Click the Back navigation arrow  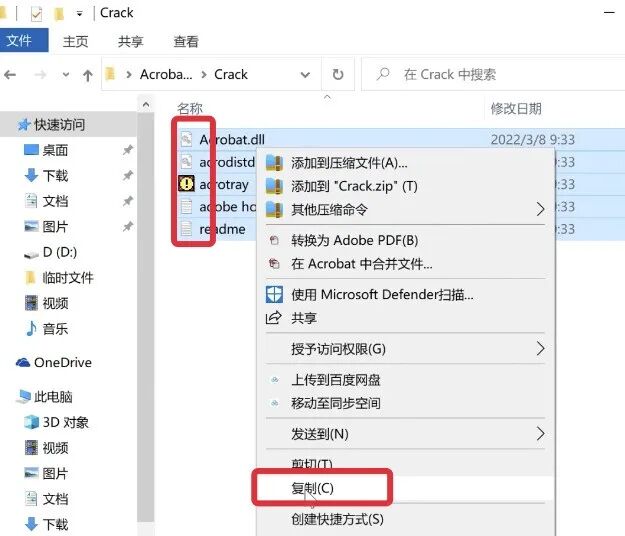[10, 75]
